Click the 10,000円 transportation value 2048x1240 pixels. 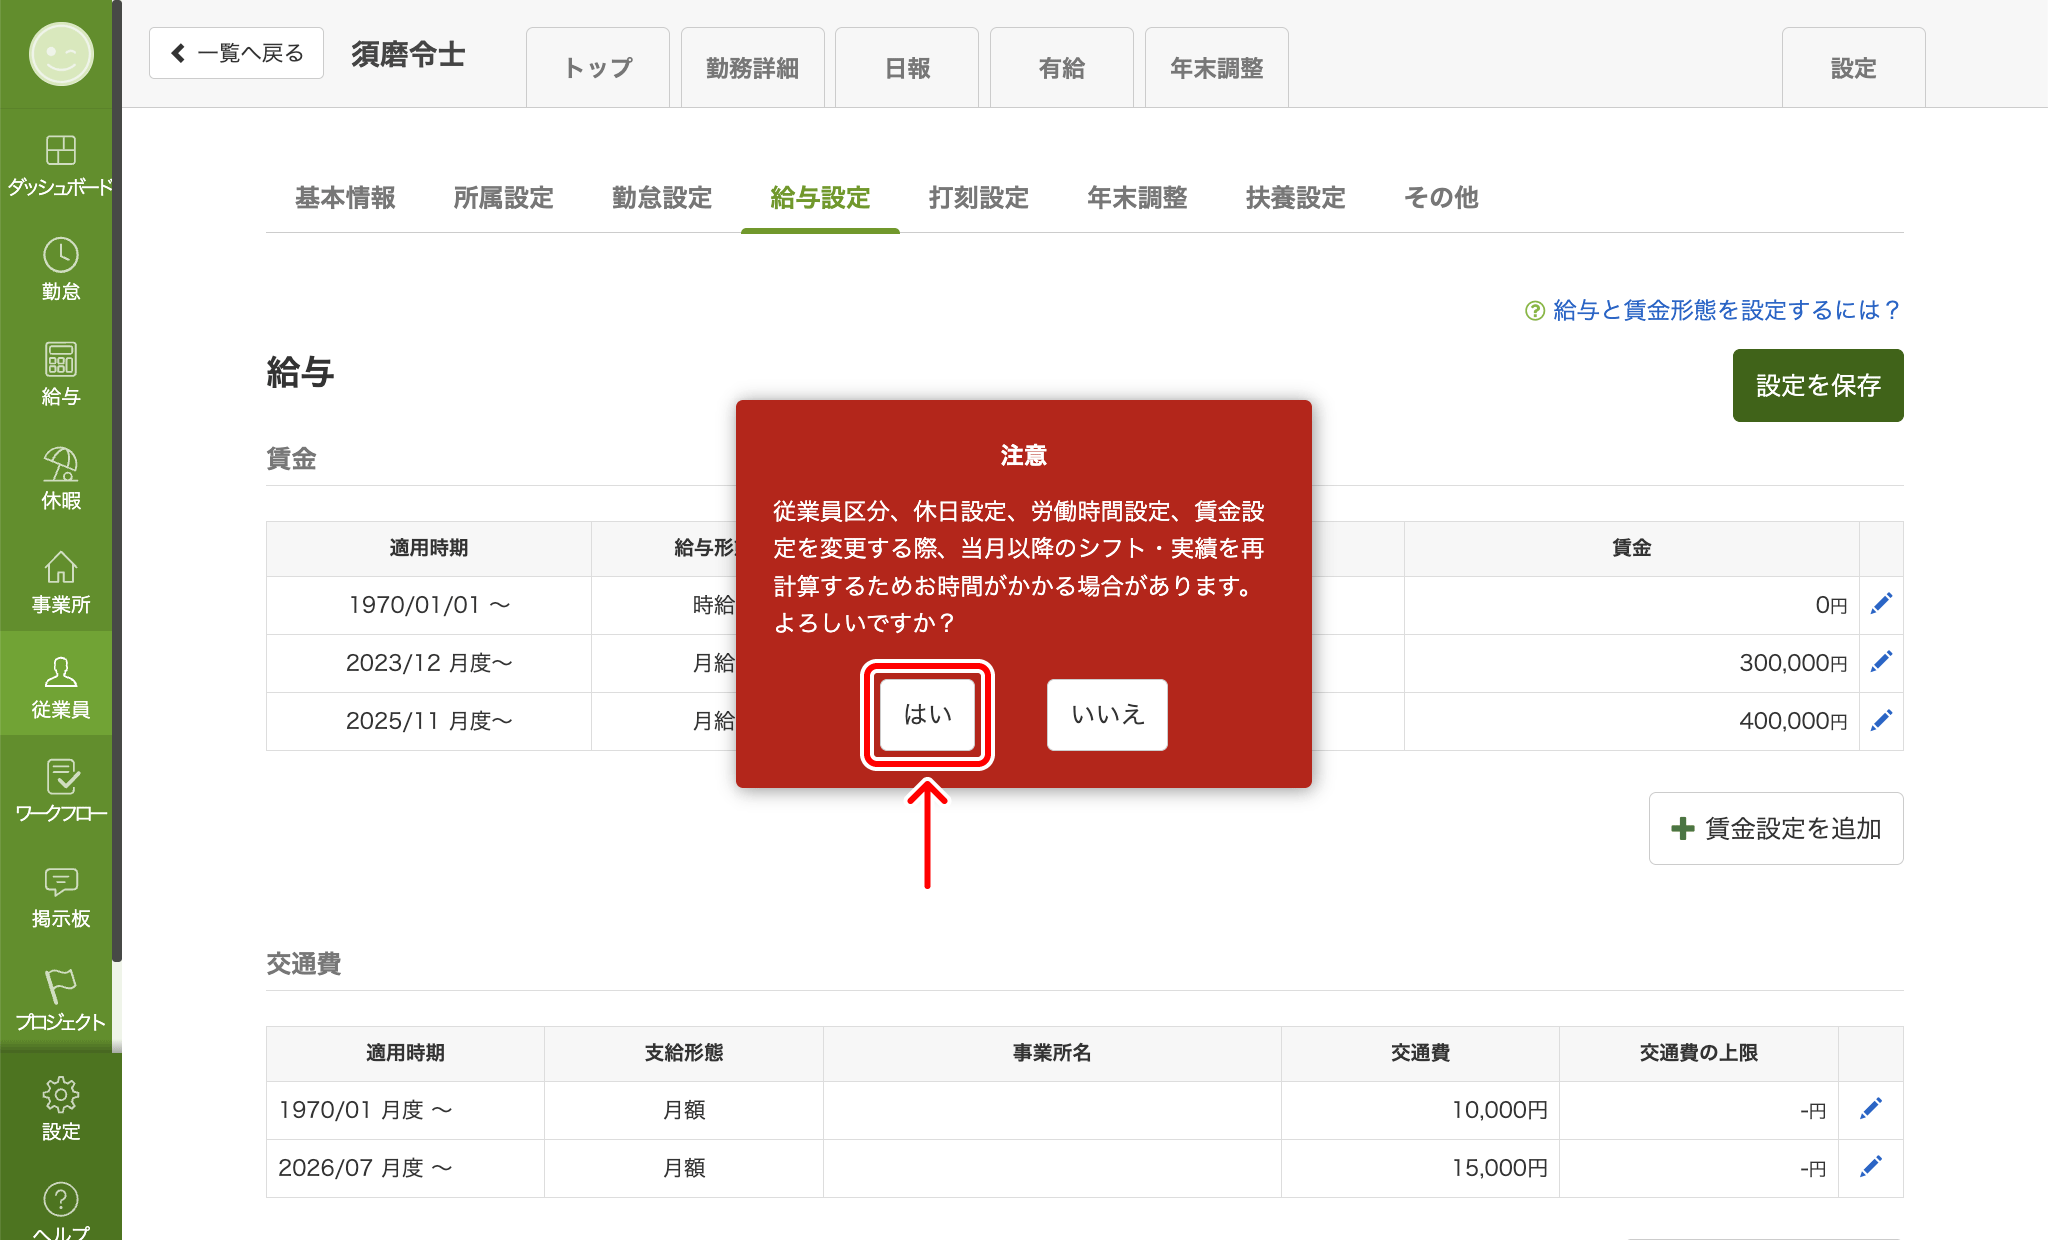point(1499,1110)
